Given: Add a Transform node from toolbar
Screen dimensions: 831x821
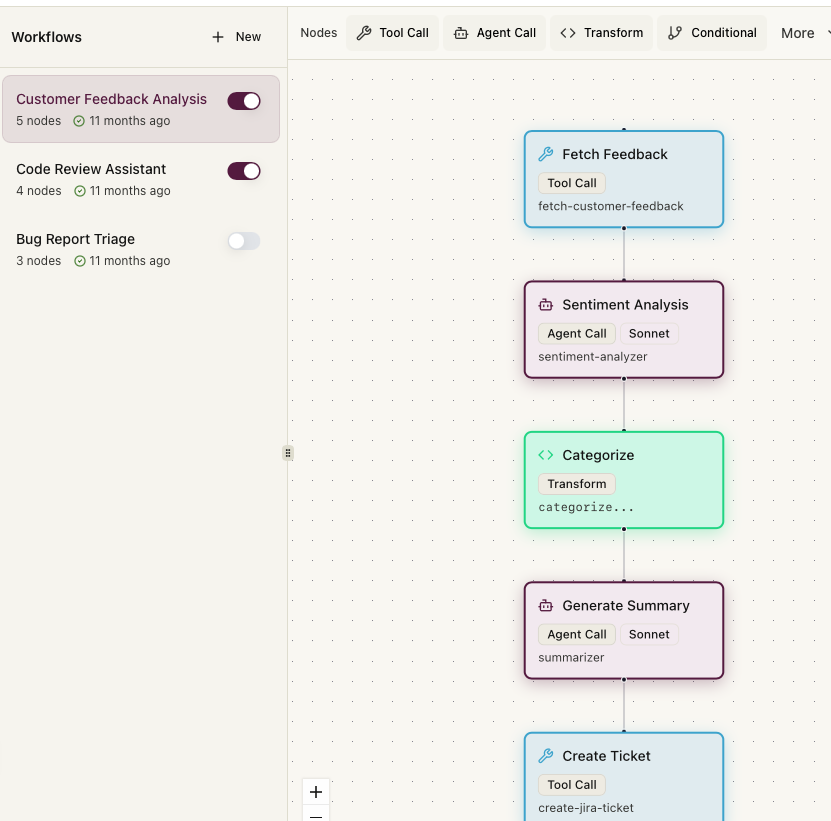Looking at the screenshot, I should [601, 33].
